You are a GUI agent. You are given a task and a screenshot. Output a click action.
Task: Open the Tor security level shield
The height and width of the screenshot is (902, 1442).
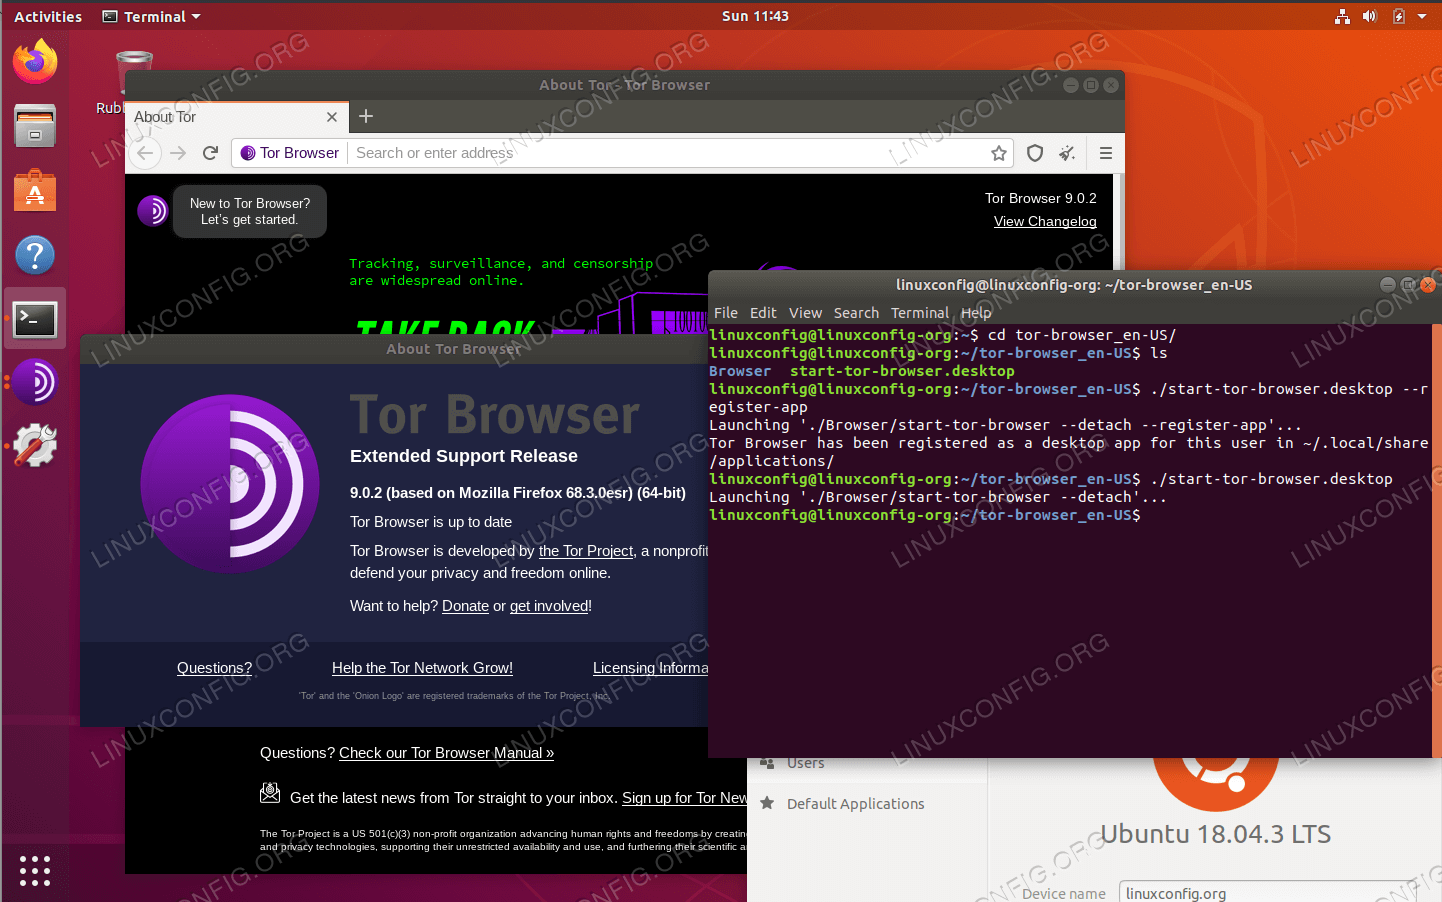[x=1035, y=153]
